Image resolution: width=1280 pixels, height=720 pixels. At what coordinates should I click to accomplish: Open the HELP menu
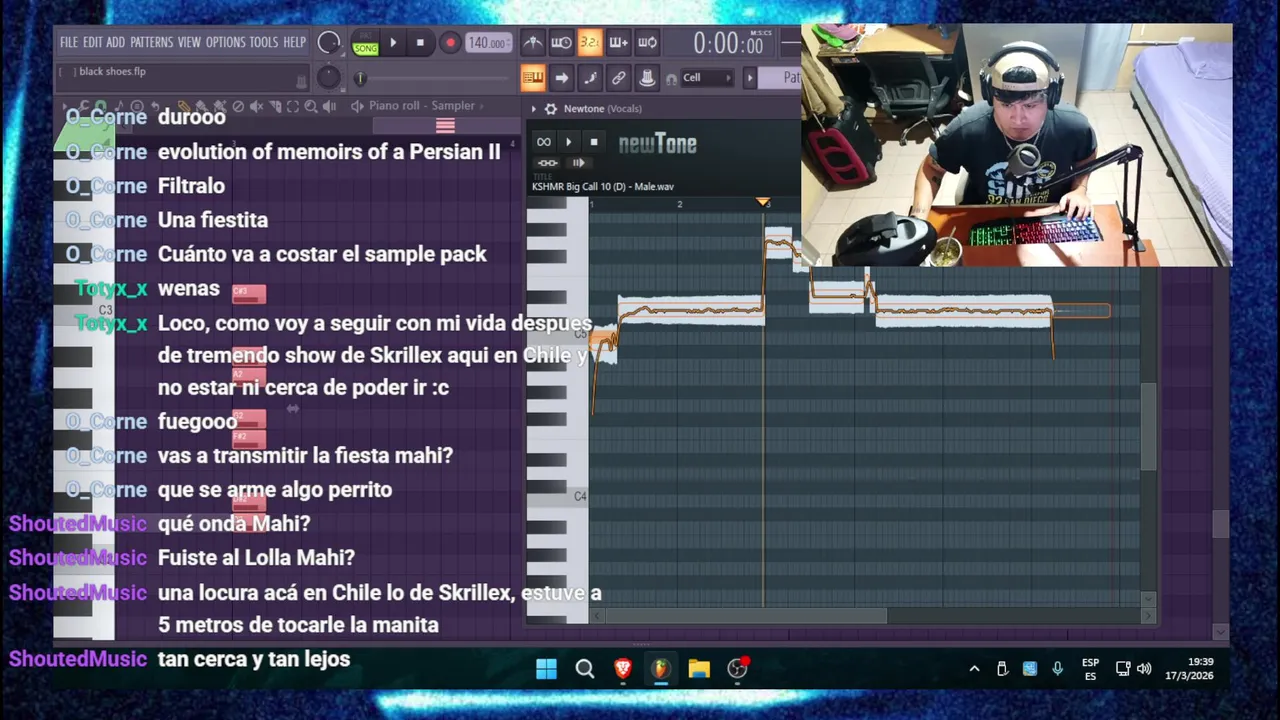coord(295,43)
